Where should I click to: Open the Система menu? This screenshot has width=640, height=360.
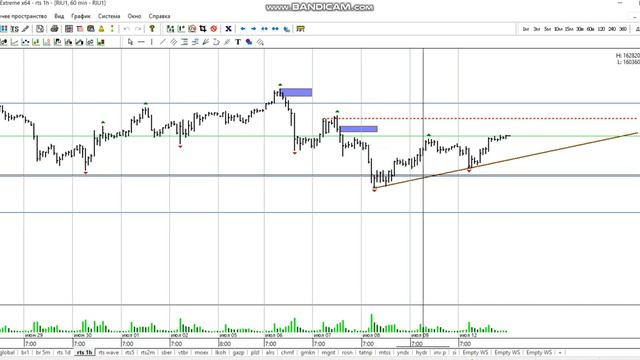pyautogui.click(x=109, y=16)
